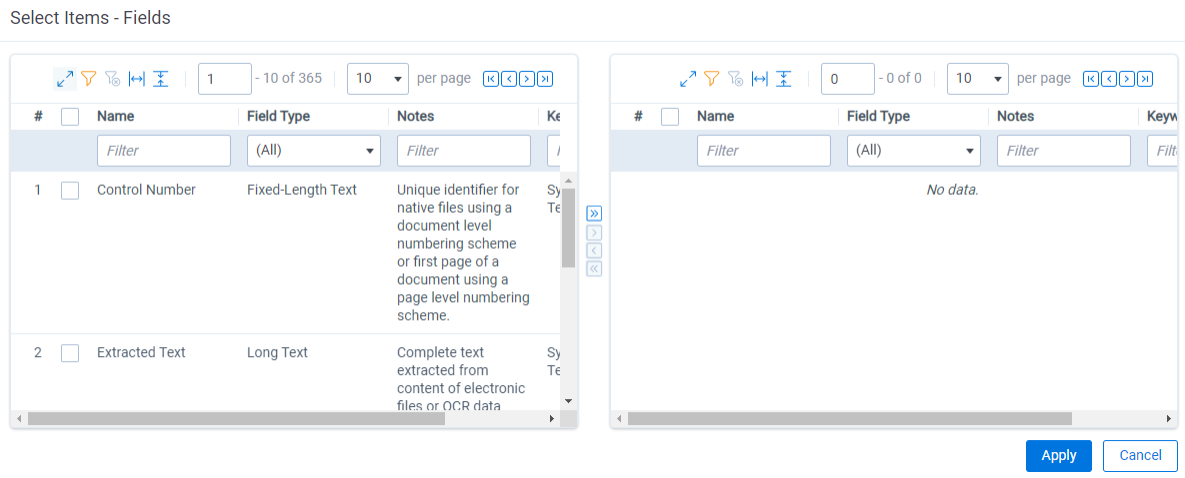Move all items left with double-arrow button

click(x=594, y=268)
